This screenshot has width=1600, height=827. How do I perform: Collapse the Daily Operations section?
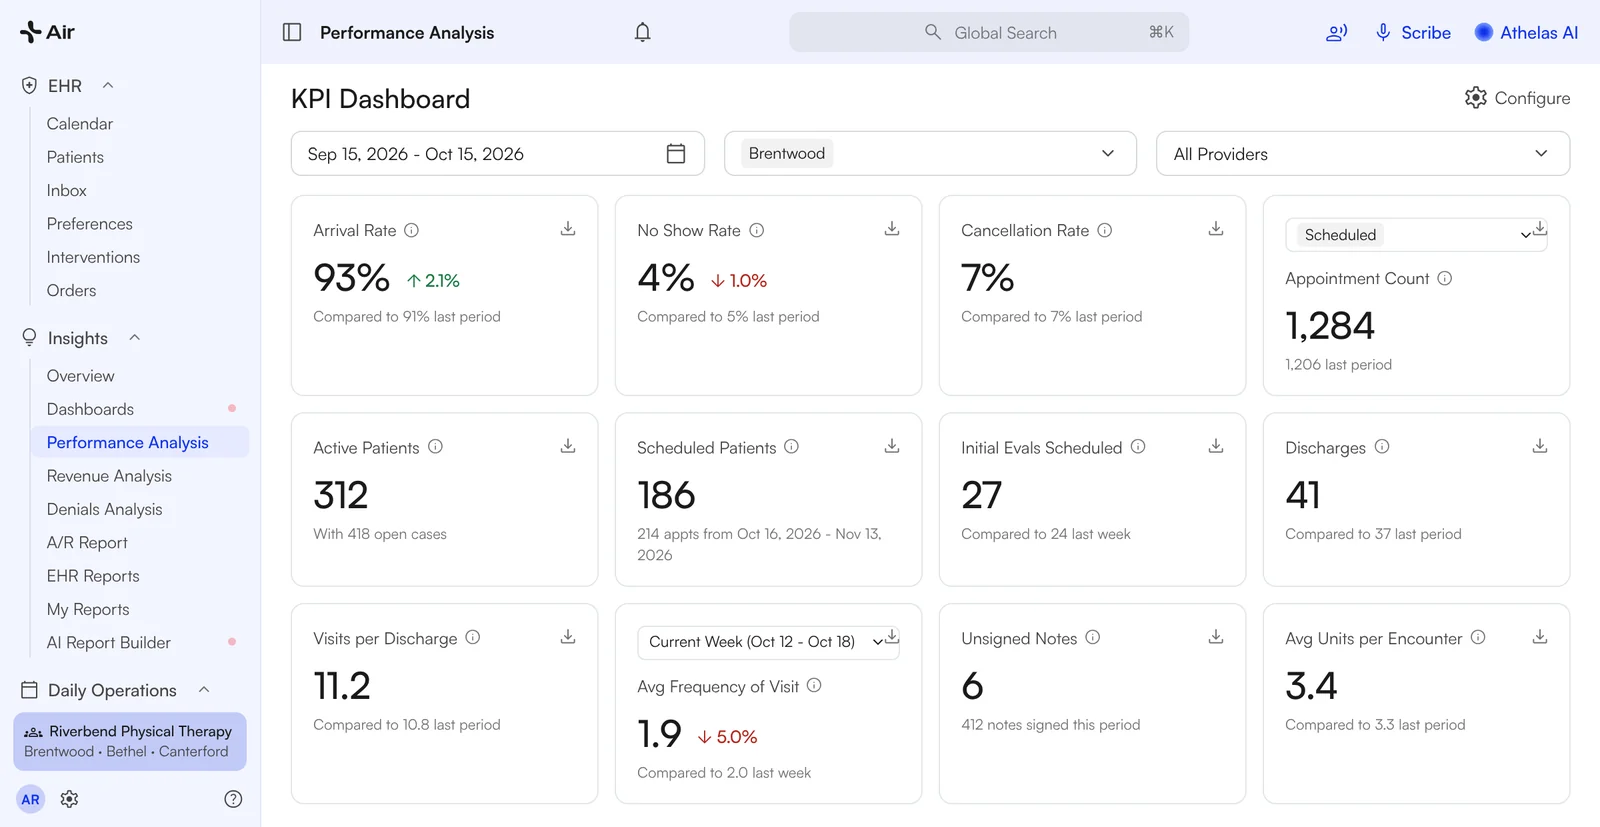point(204,690)
